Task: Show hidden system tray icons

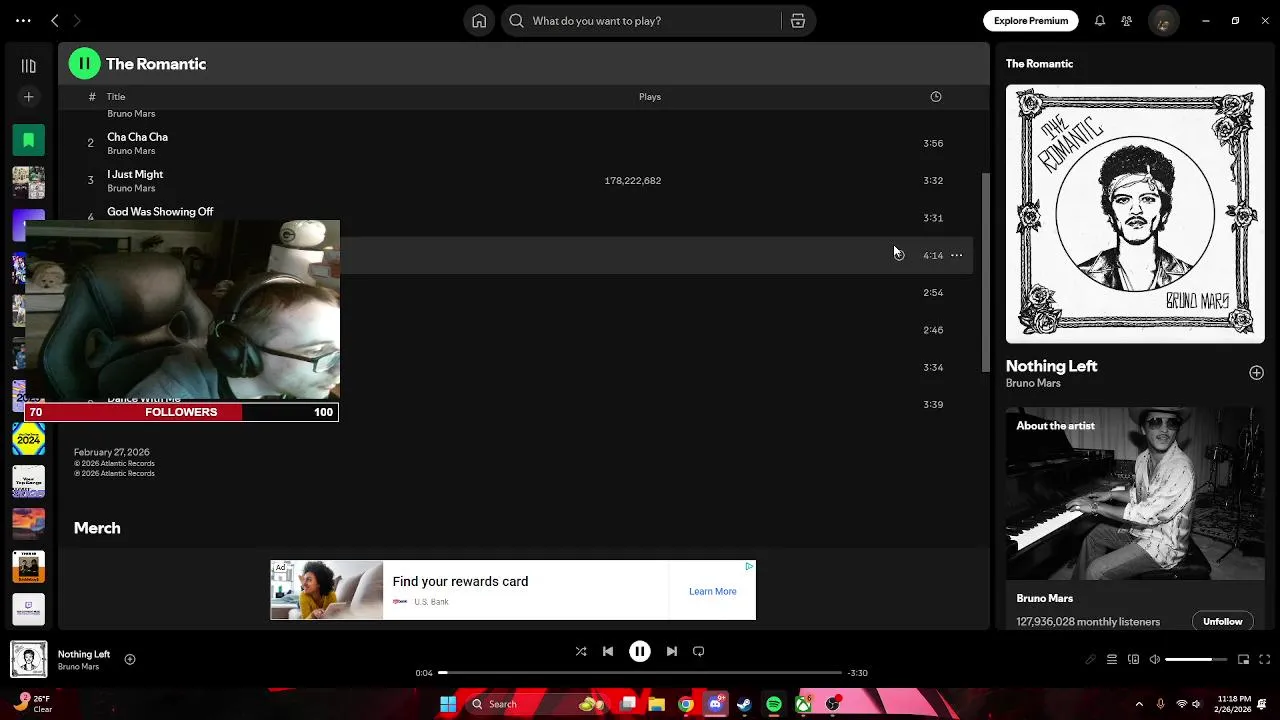Action: 1139,704
